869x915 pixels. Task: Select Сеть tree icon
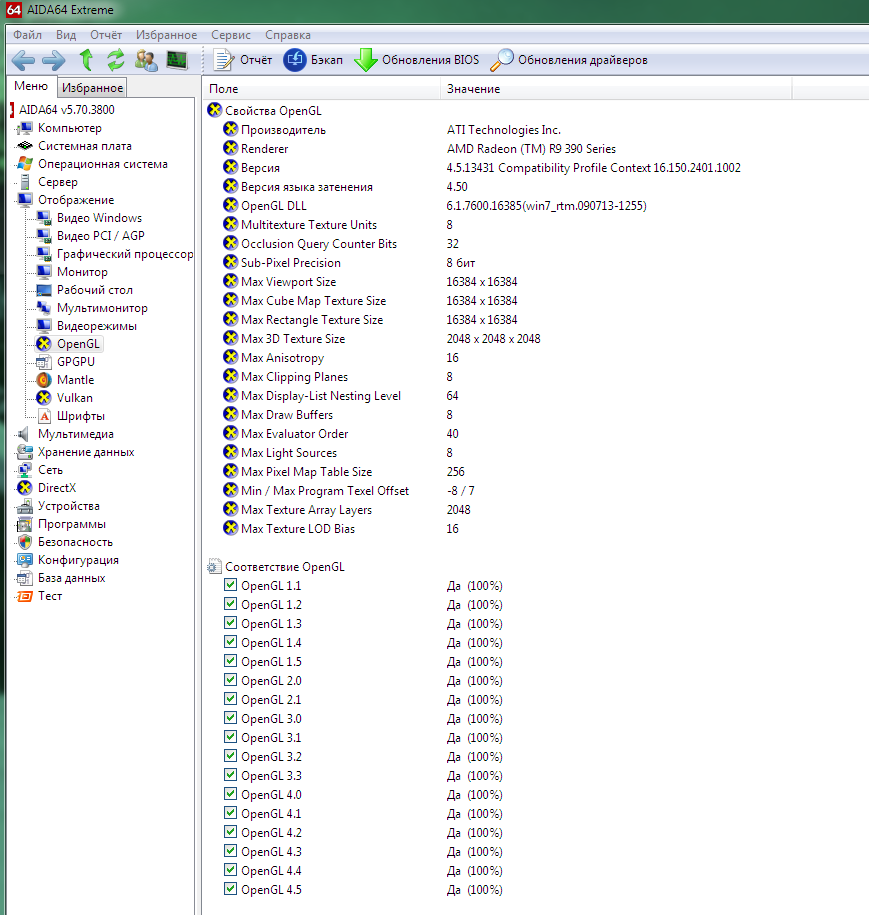(25, 470)
